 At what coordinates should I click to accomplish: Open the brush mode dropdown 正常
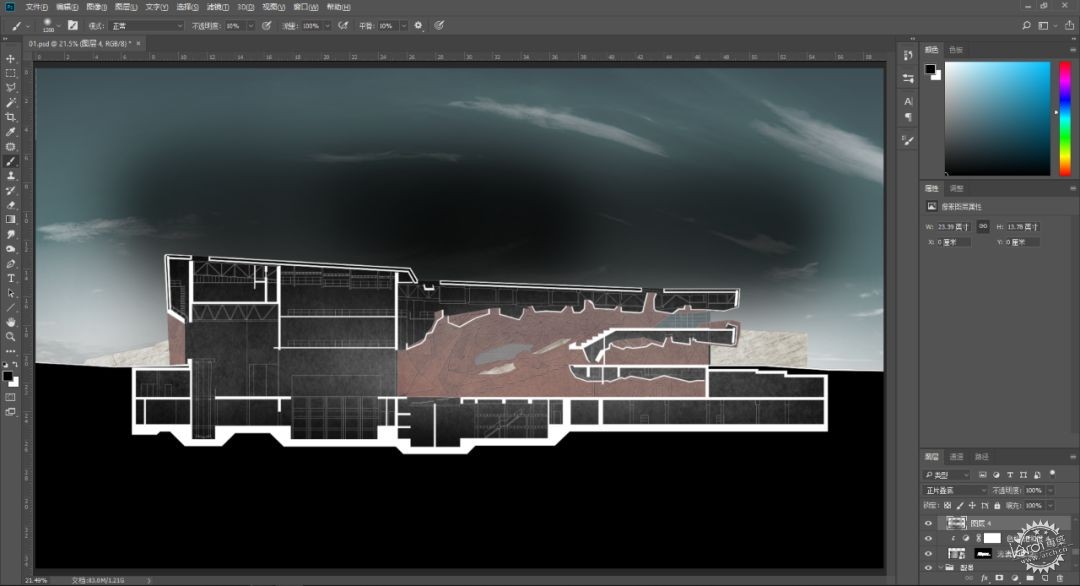[x=147, y=25]
